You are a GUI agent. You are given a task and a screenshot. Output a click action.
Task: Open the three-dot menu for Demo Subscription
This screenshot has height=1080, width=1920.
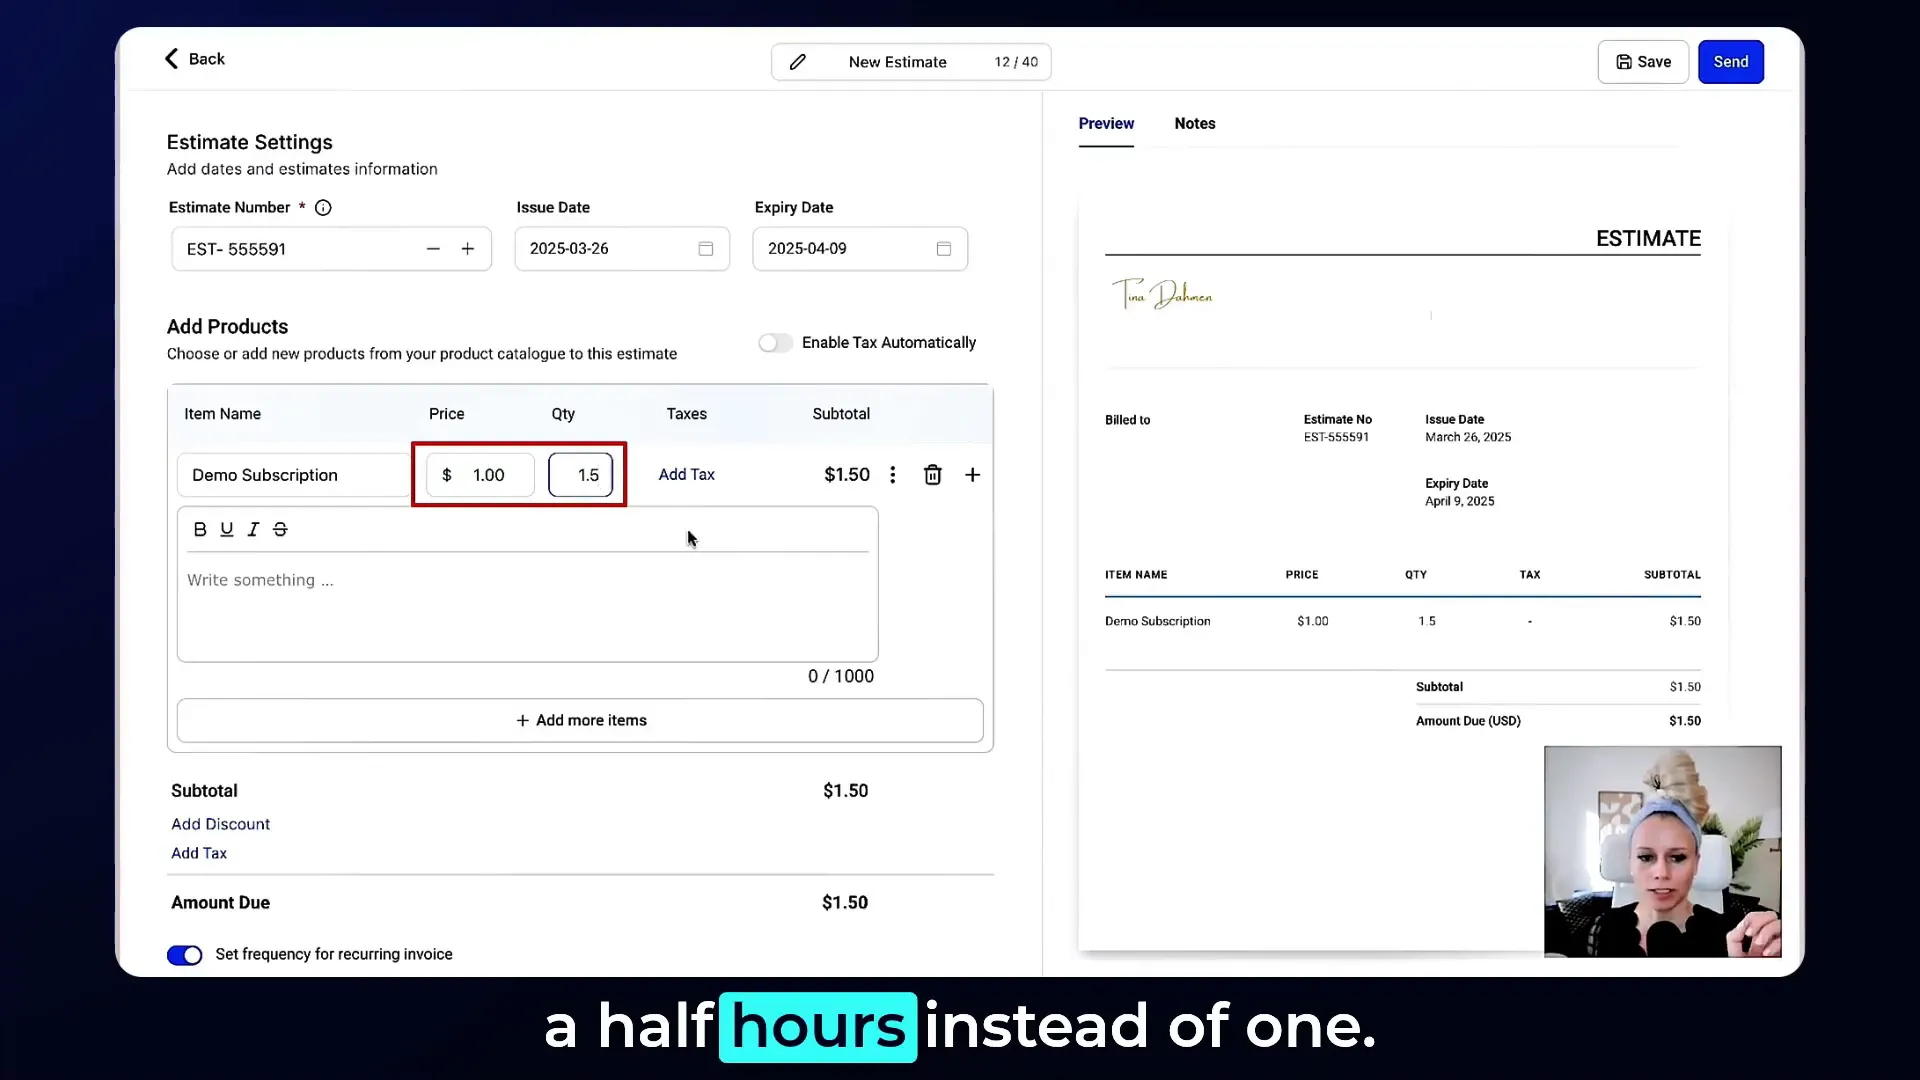point(893,475)
